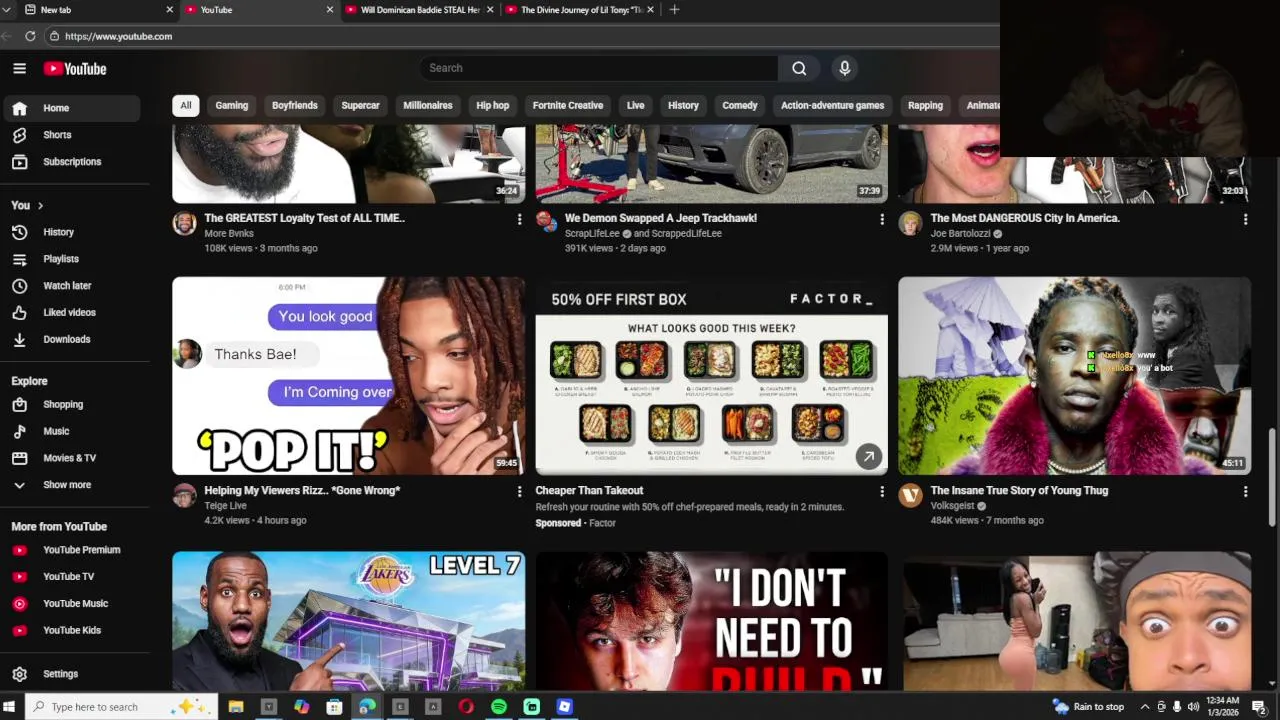
Task: Click the YouTube logo
Action: [75, 69]
